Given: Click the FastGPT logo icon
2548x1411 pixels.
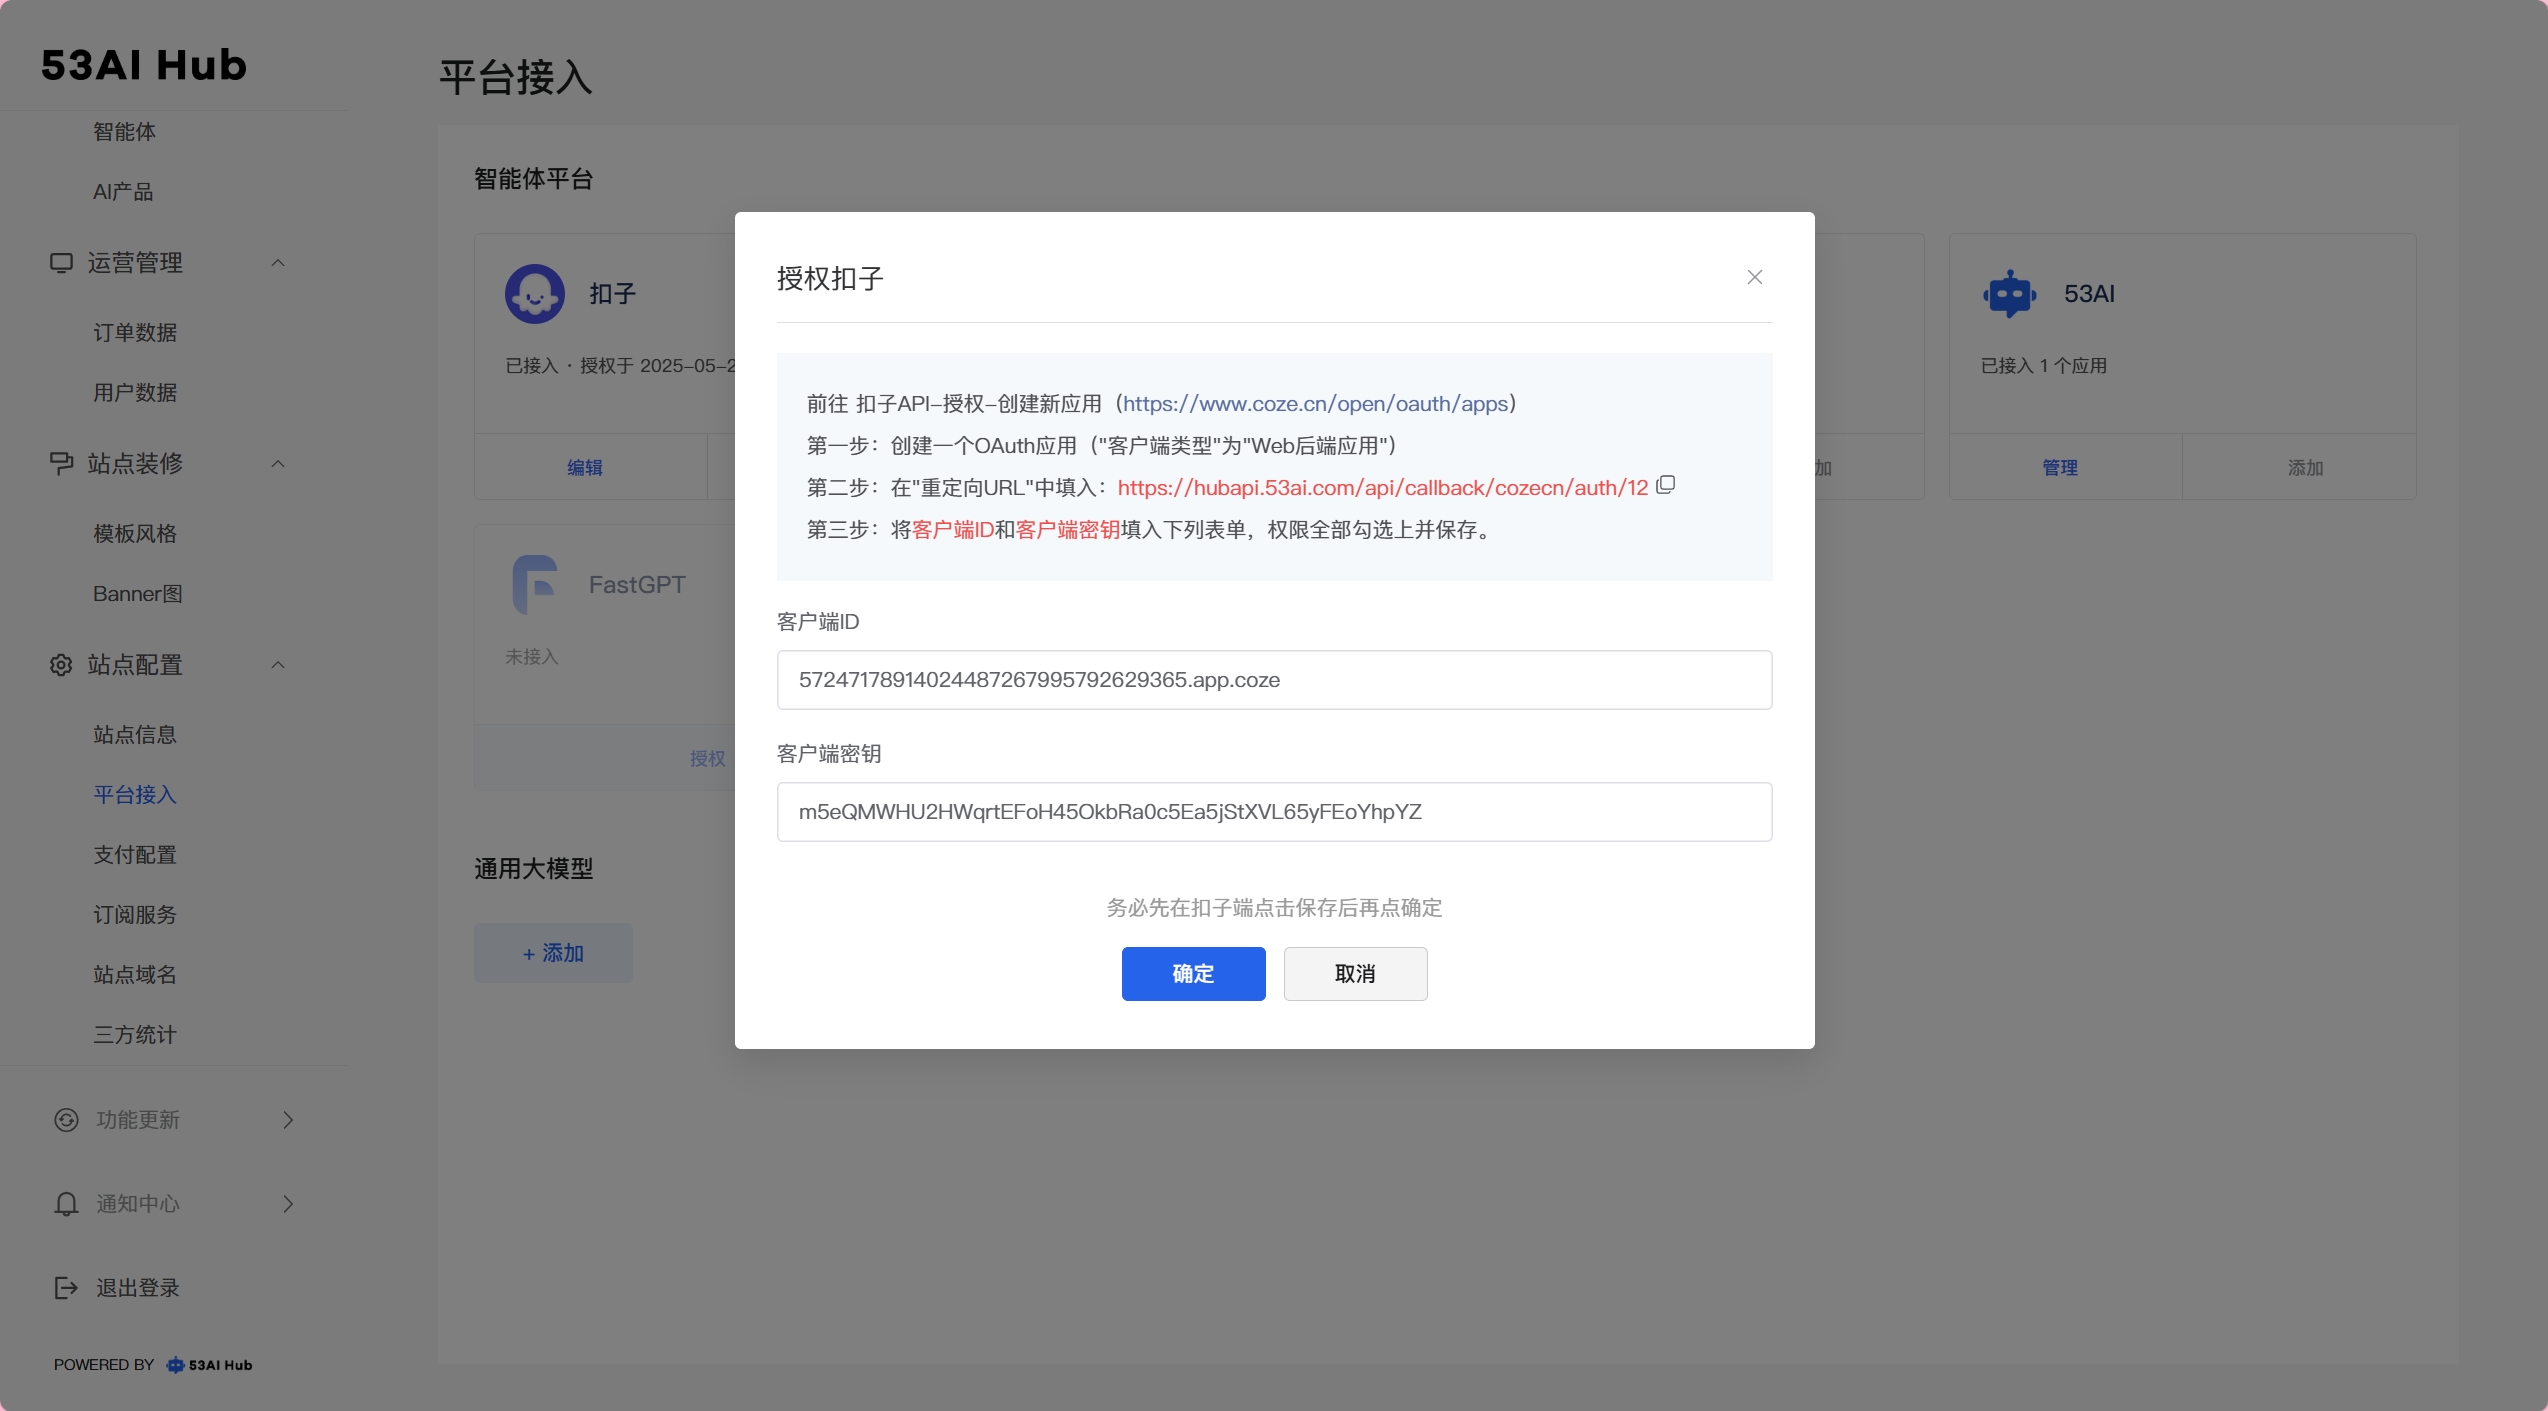Looking at the screenshot, I should pos(535,584).
